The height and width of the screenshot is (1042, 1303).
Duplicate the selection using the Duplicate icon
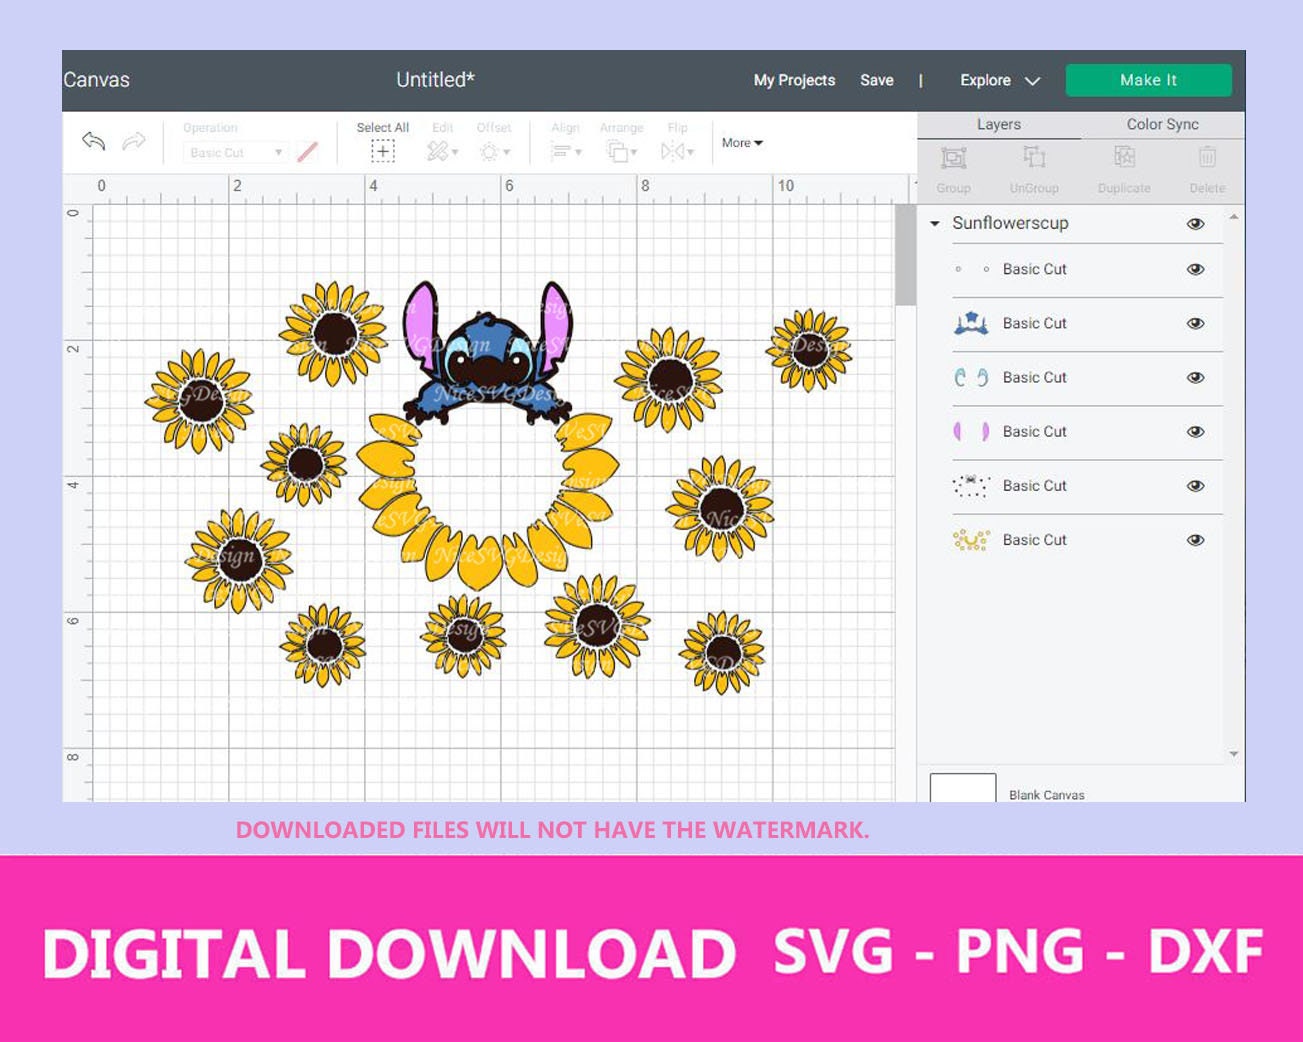[x=1124, y=158]
